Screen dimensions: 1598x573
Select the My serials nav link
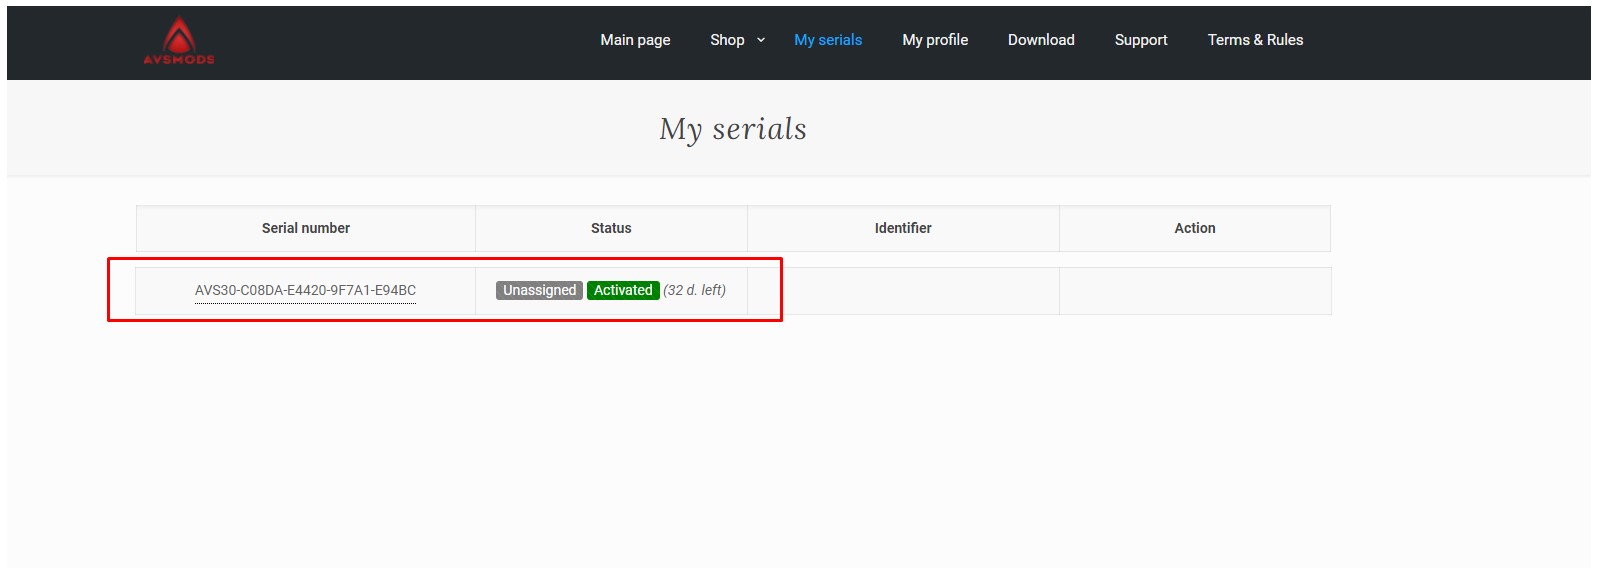coord(827,40)
